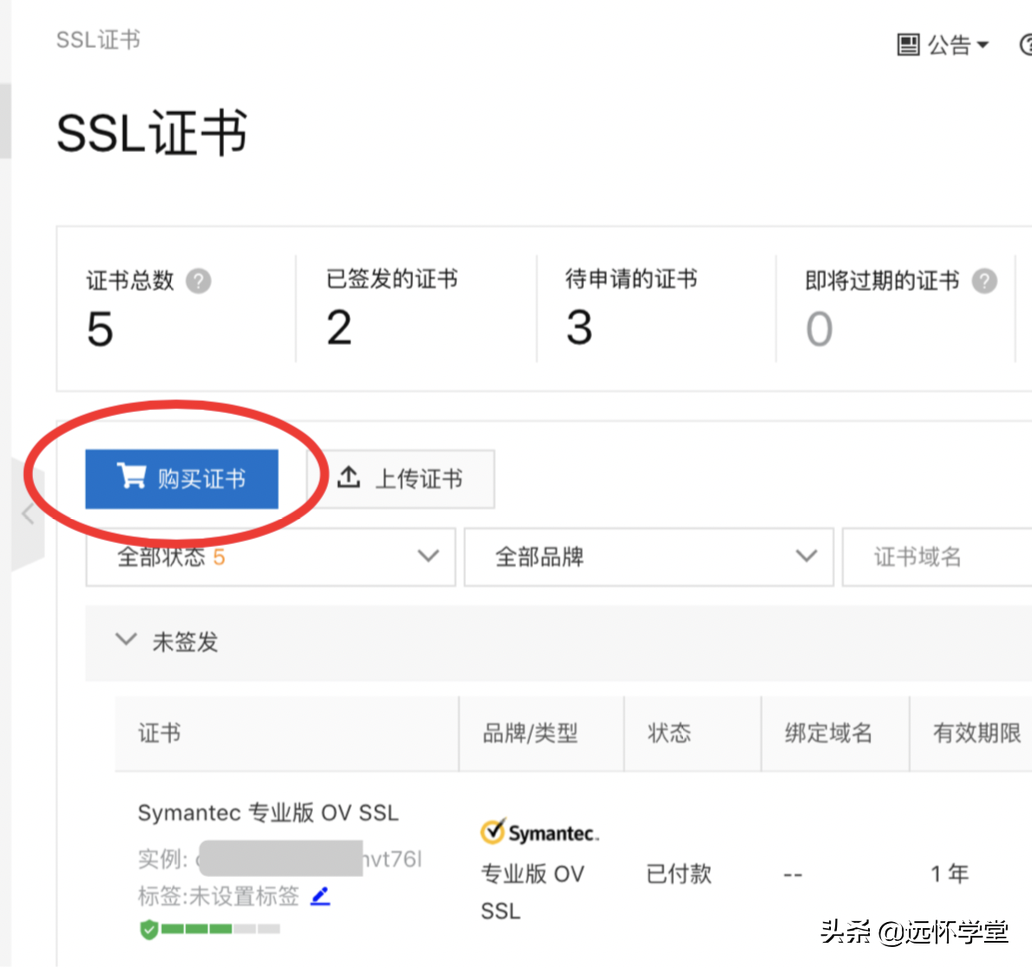
Task: Select the 已签发的证书 count tab
Action: (x=392, y=308)
